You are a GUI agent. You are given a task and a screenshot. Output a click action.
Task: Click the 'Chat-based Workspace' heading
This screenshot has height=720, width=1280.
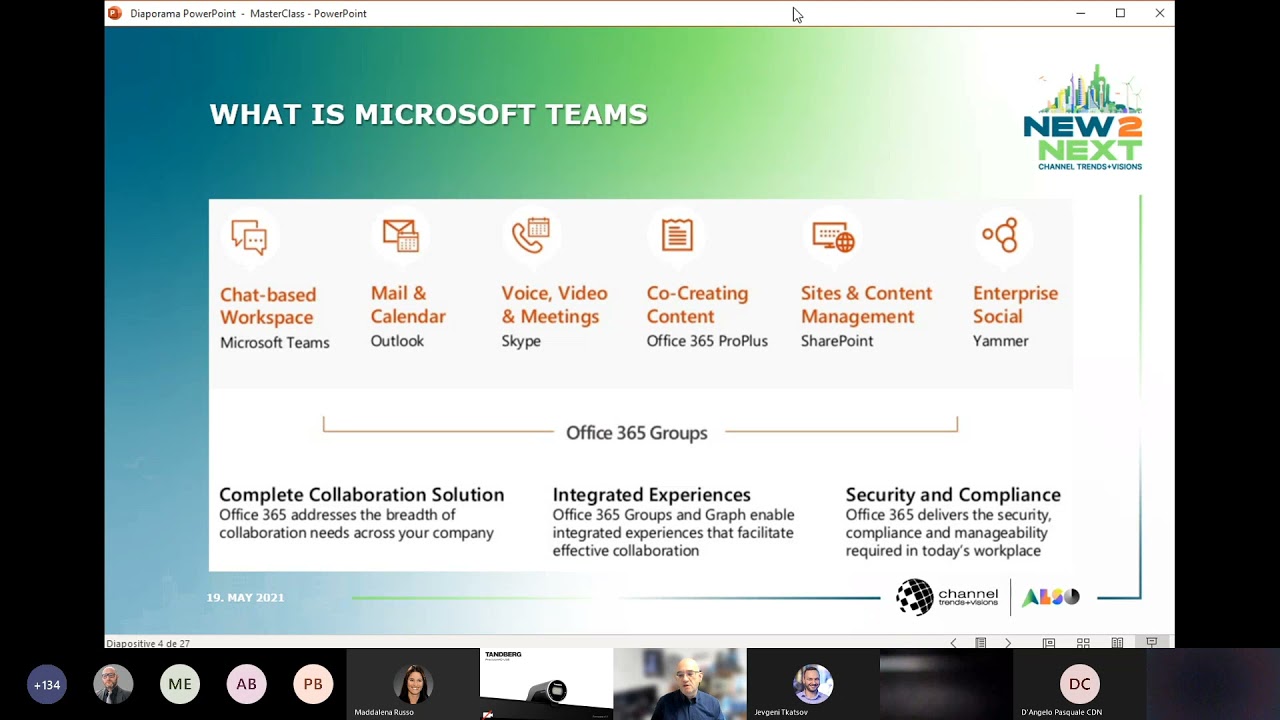click(268, 306)
